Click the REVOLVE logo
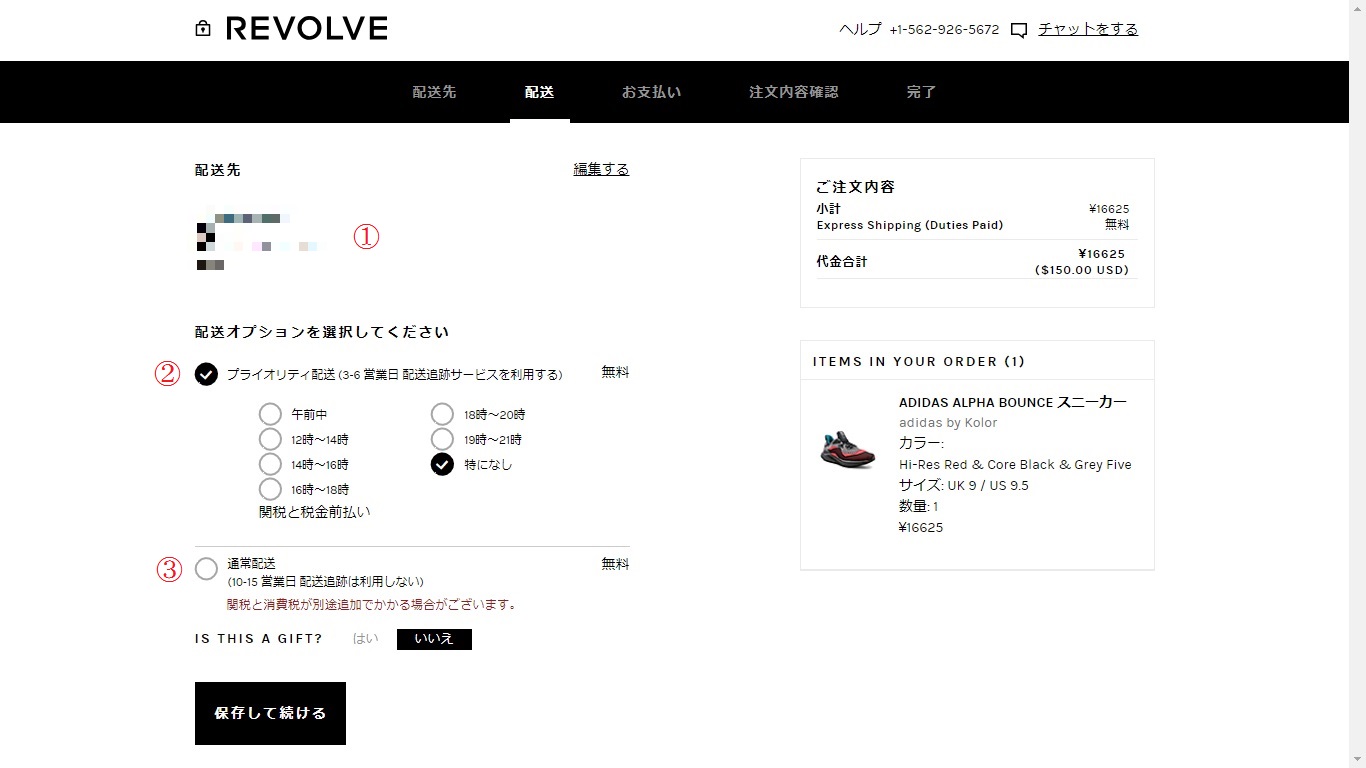 click(x=306, y=29)
